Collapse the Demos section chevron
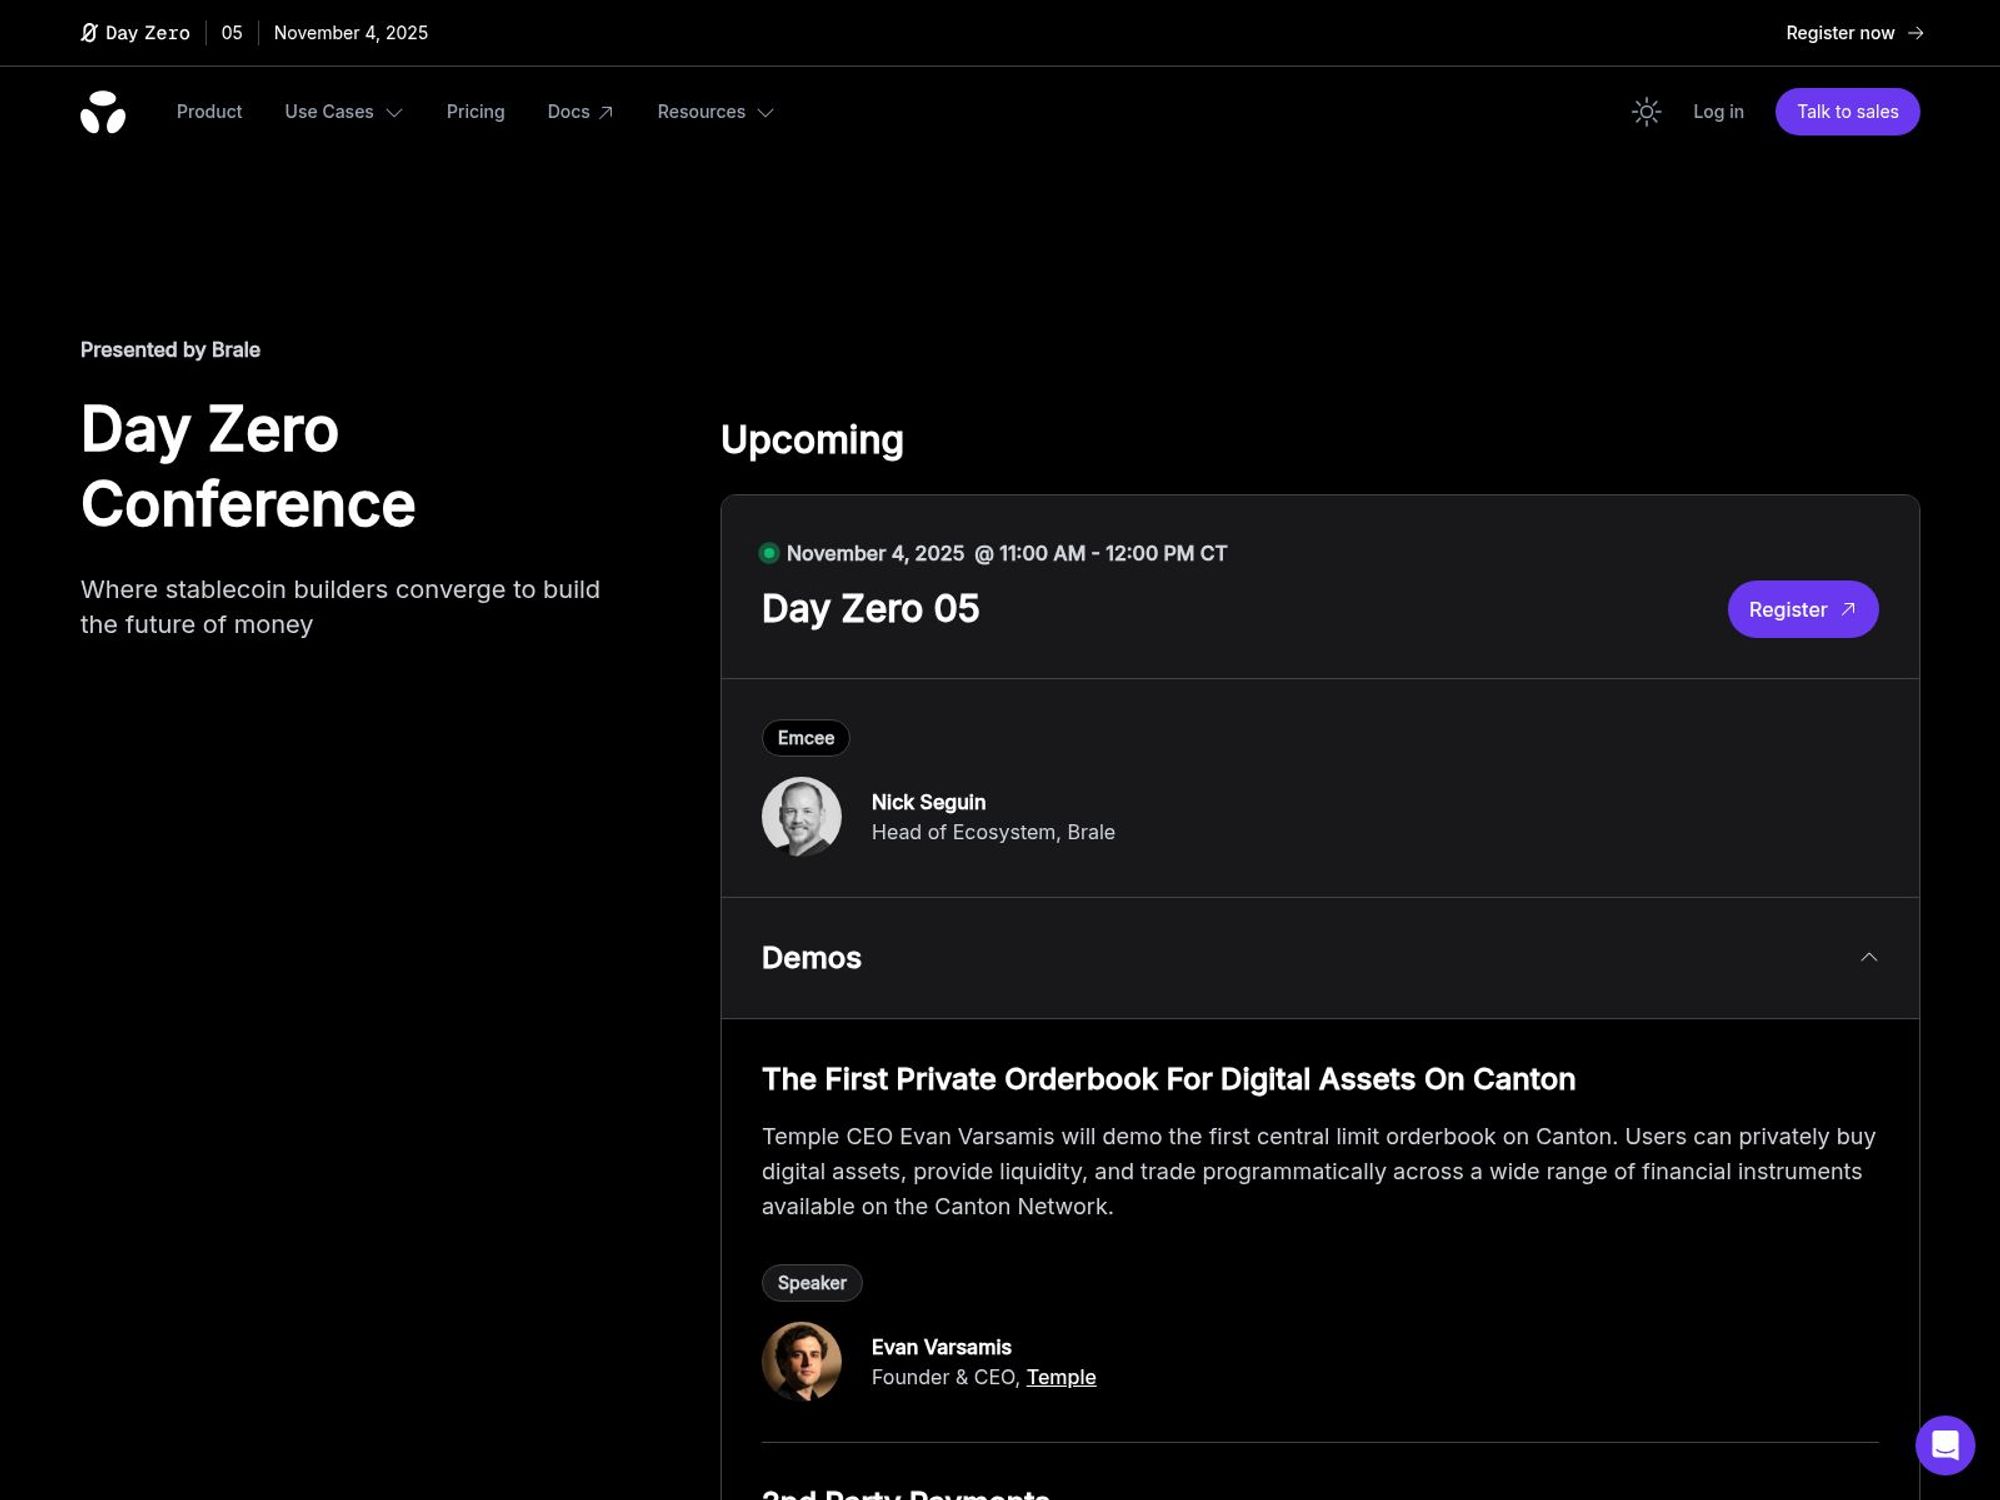This screenshot has width=2000, height=1500. coord(1870,958)
